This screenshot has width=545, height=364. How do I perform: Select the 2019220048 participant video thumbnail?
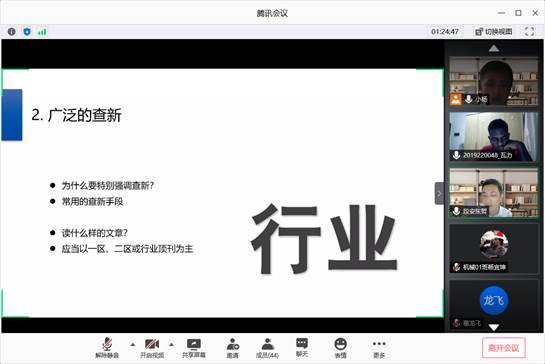click(494, 136)
